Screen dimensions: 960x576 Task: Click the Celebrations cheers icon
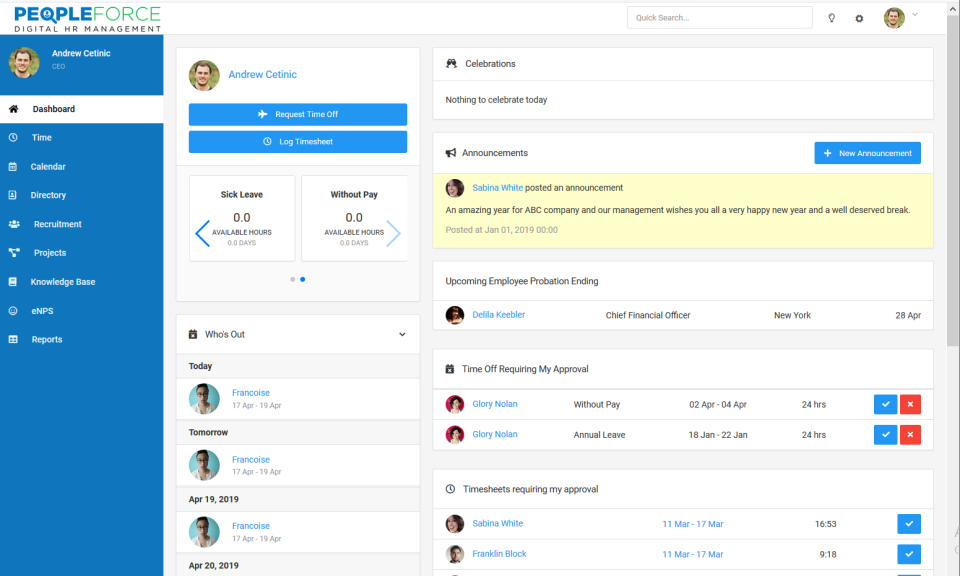tap(451, 64)
